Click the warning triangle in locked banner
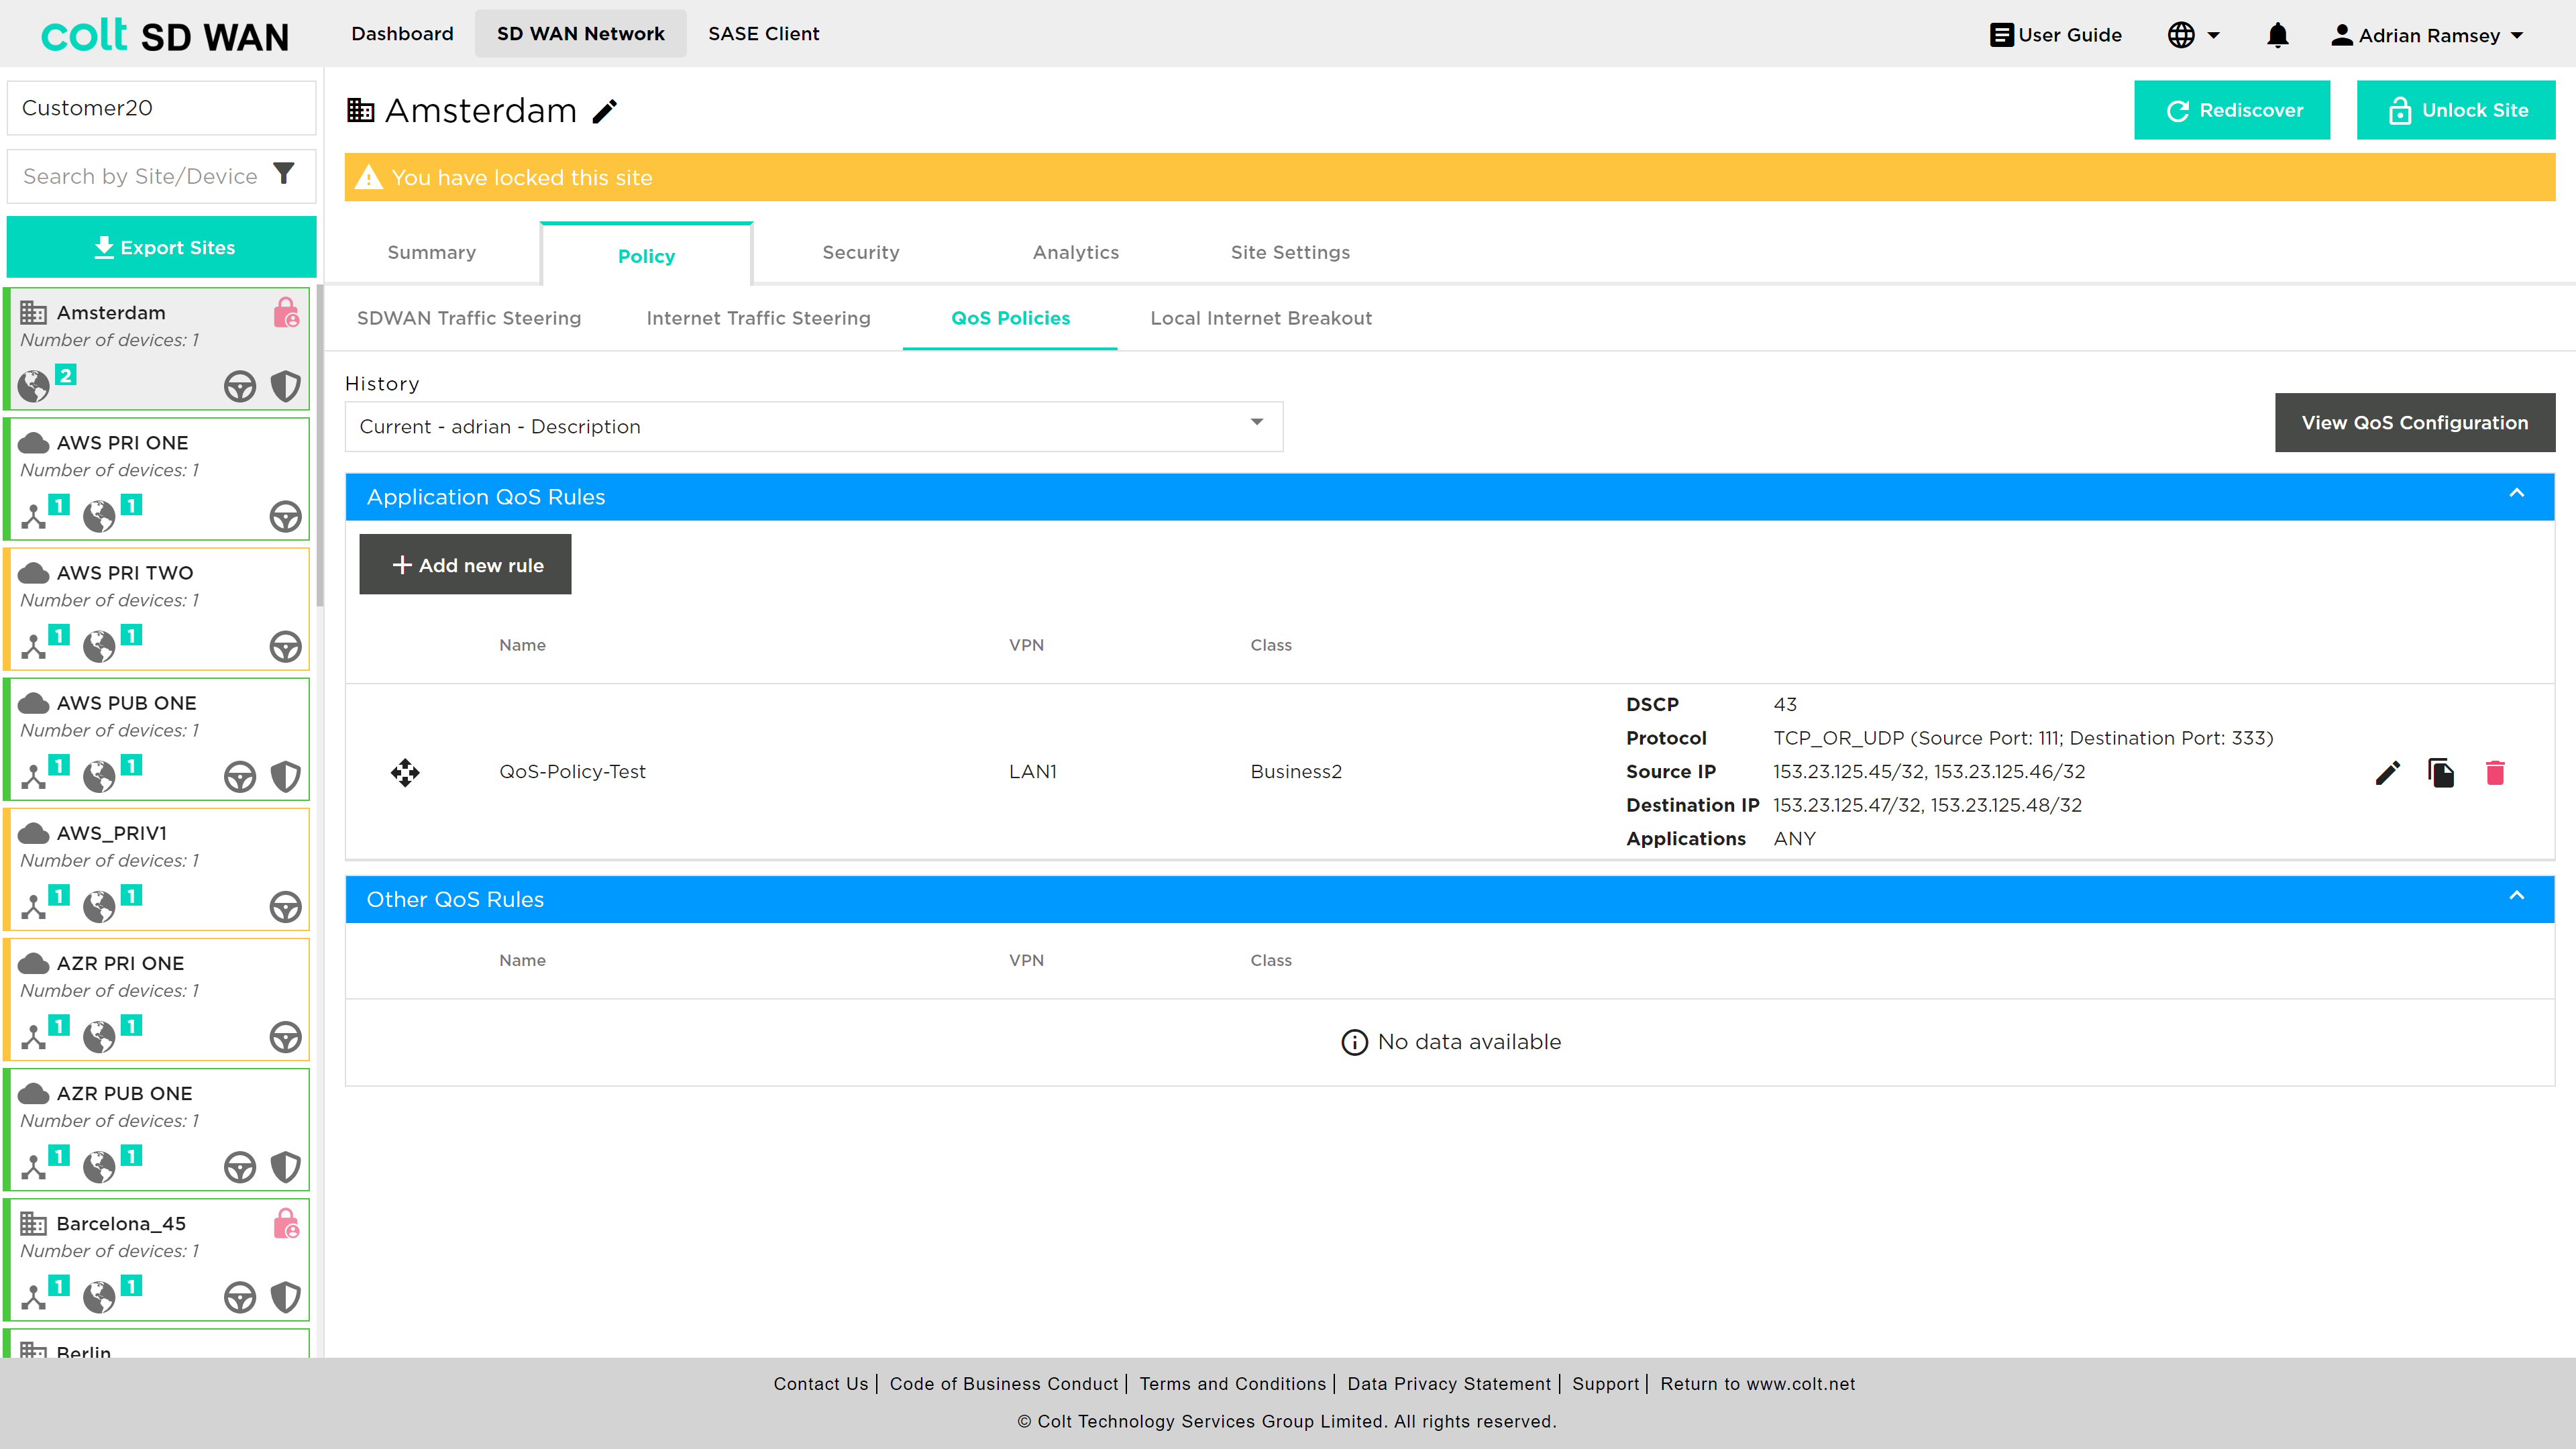This screenshot has width=2576, height=1449. coord(369,177)
